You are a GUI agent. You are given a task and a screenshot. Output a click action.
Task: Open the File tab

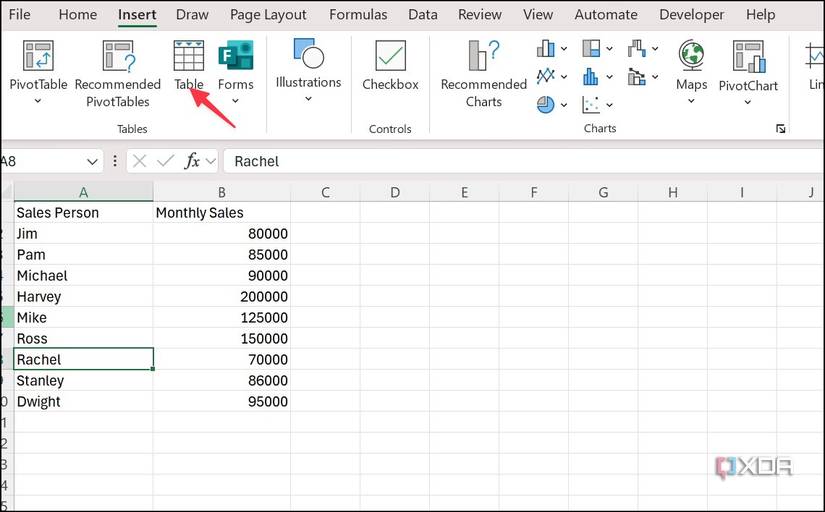[19, 14]
